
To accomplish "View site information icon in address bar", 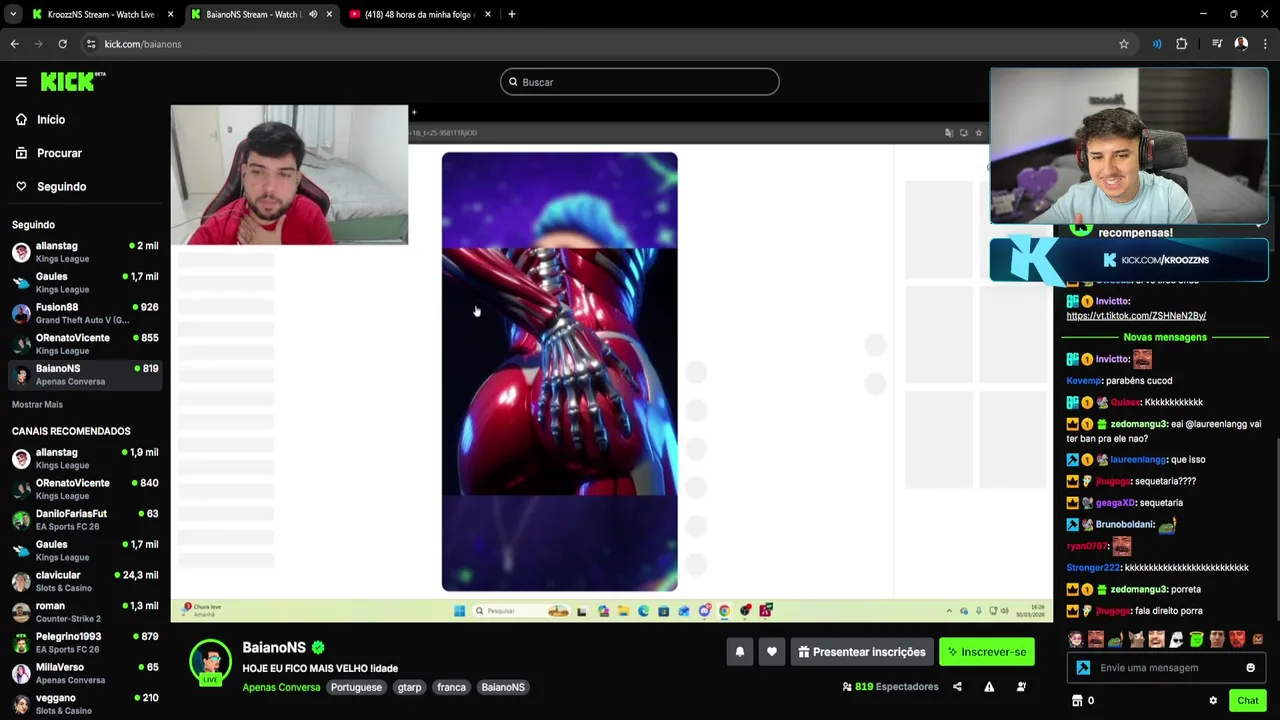I will pyautogui.click(x=91, y=44).
